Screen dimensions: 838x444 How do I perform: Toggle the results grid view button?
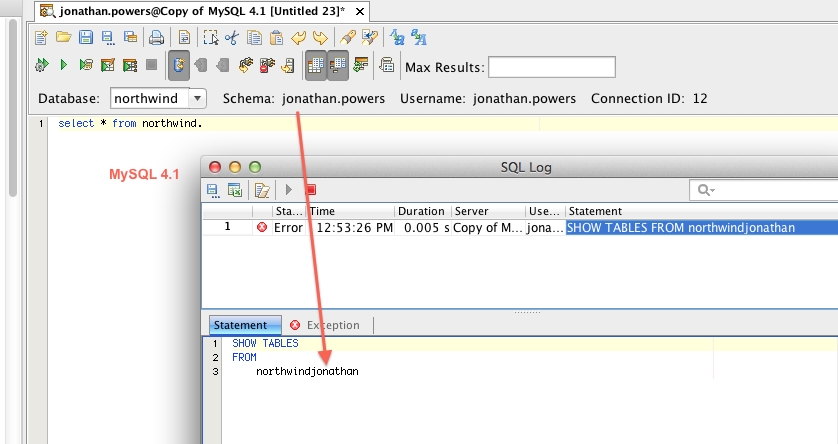tap(315, 66)
